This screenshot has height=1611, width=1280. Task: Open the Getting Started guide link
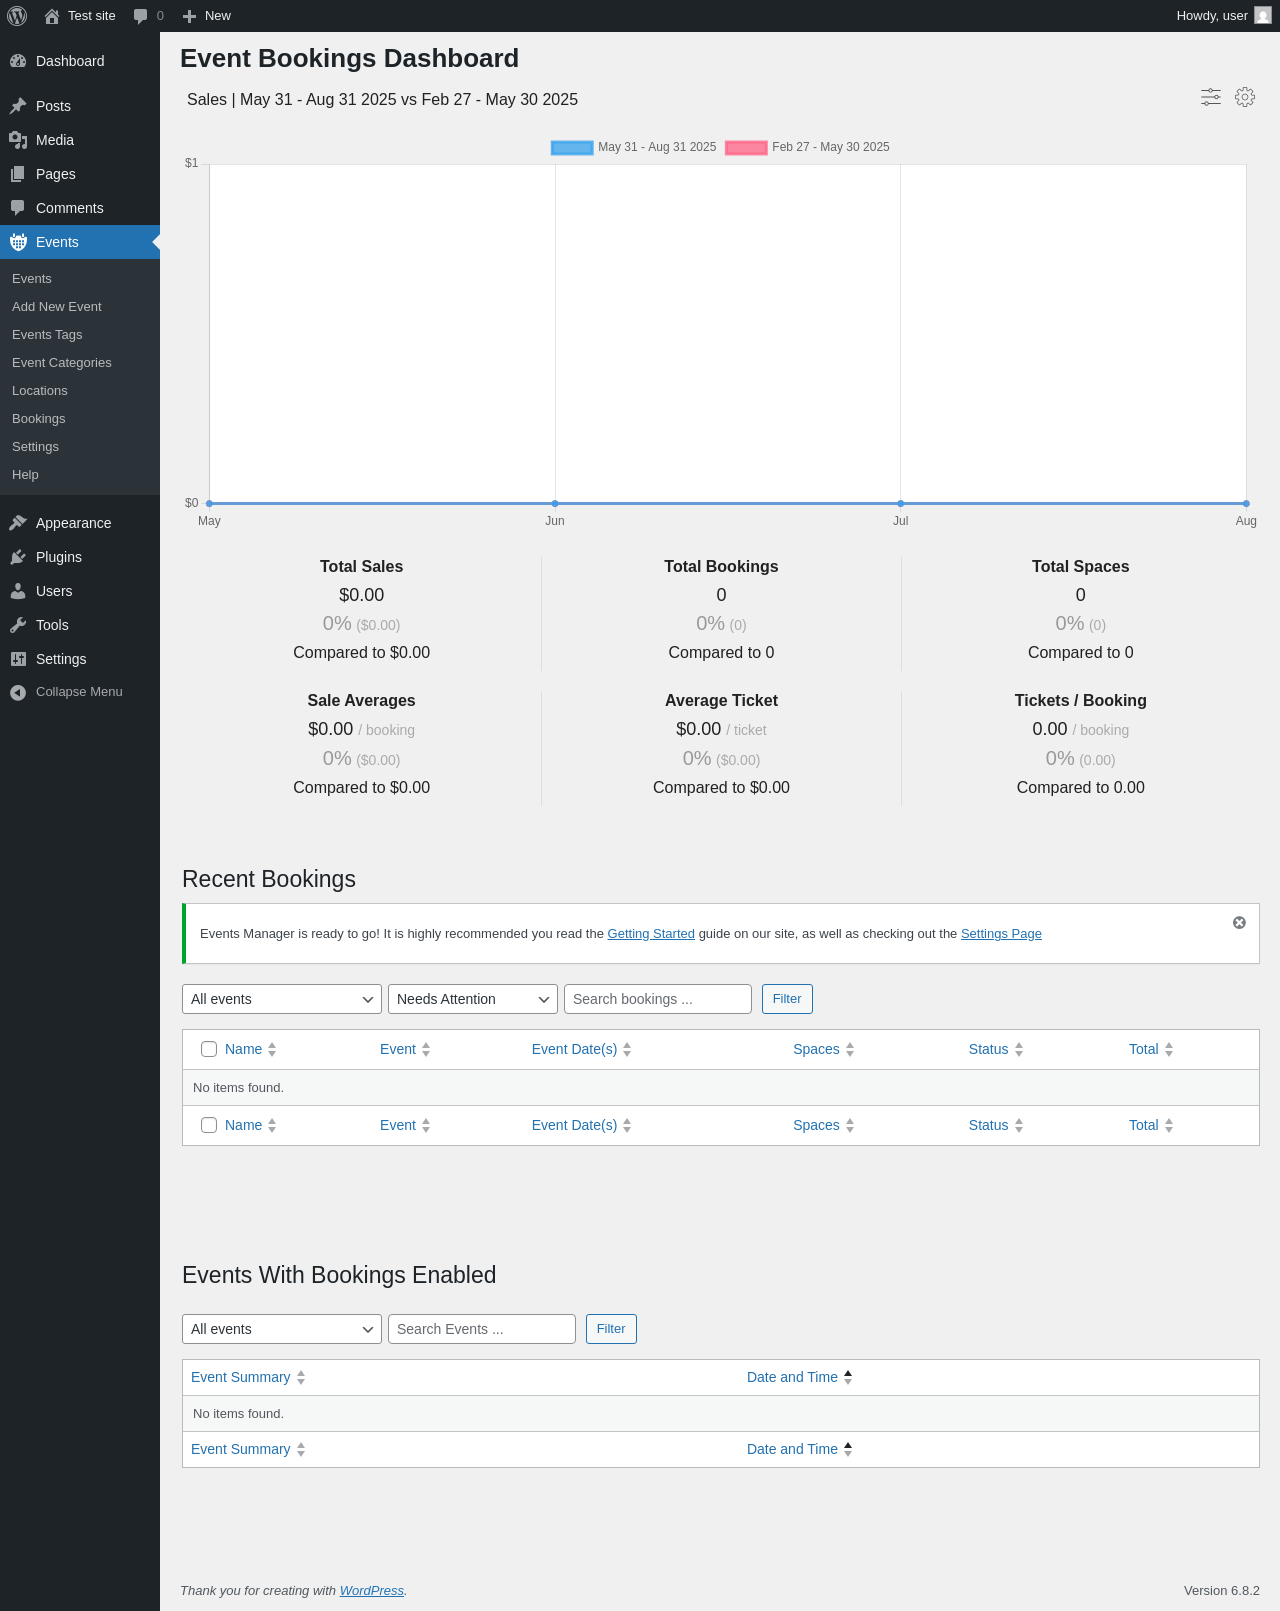pyautogui.click(x=651, y=934)
